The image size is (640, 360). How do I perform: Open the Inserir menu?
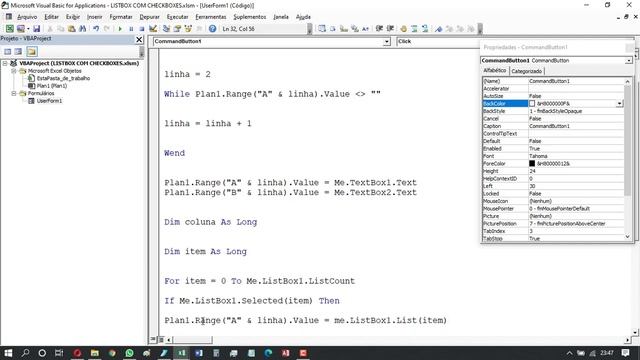coord(94,17)
